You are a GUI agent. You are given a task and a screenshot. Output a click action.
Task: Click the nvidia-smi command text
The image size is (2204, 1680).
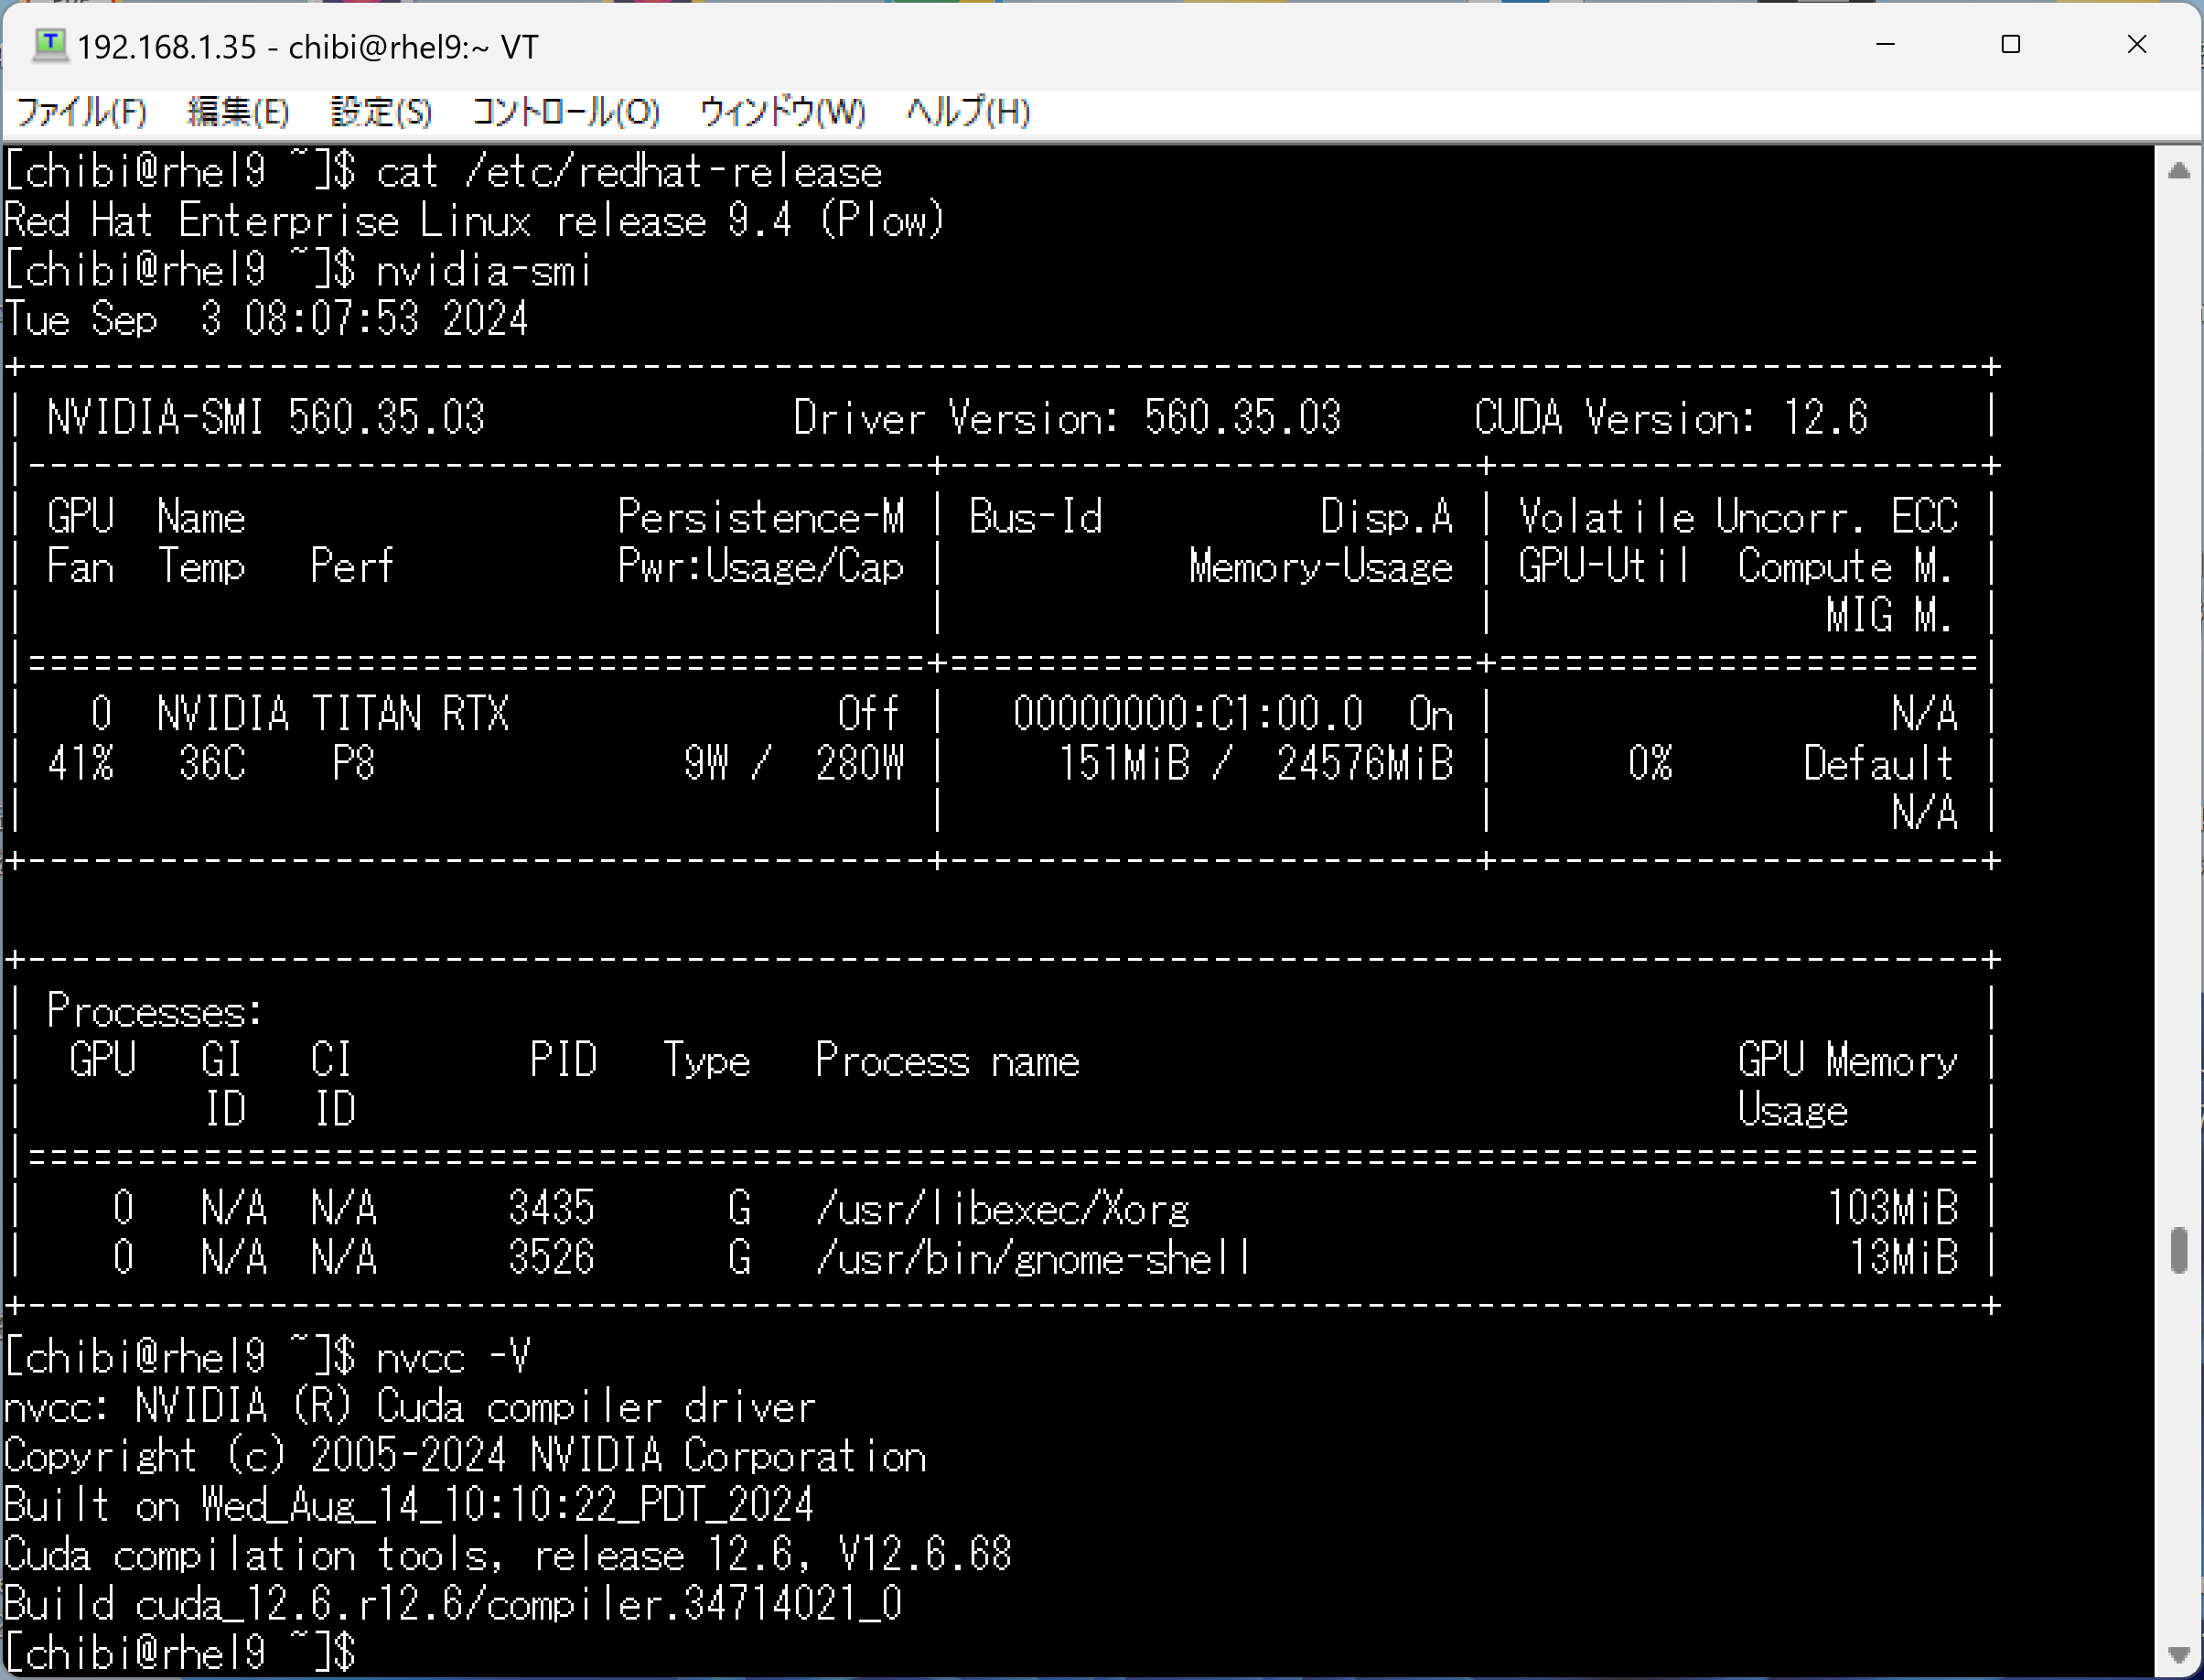coord(483,271)
